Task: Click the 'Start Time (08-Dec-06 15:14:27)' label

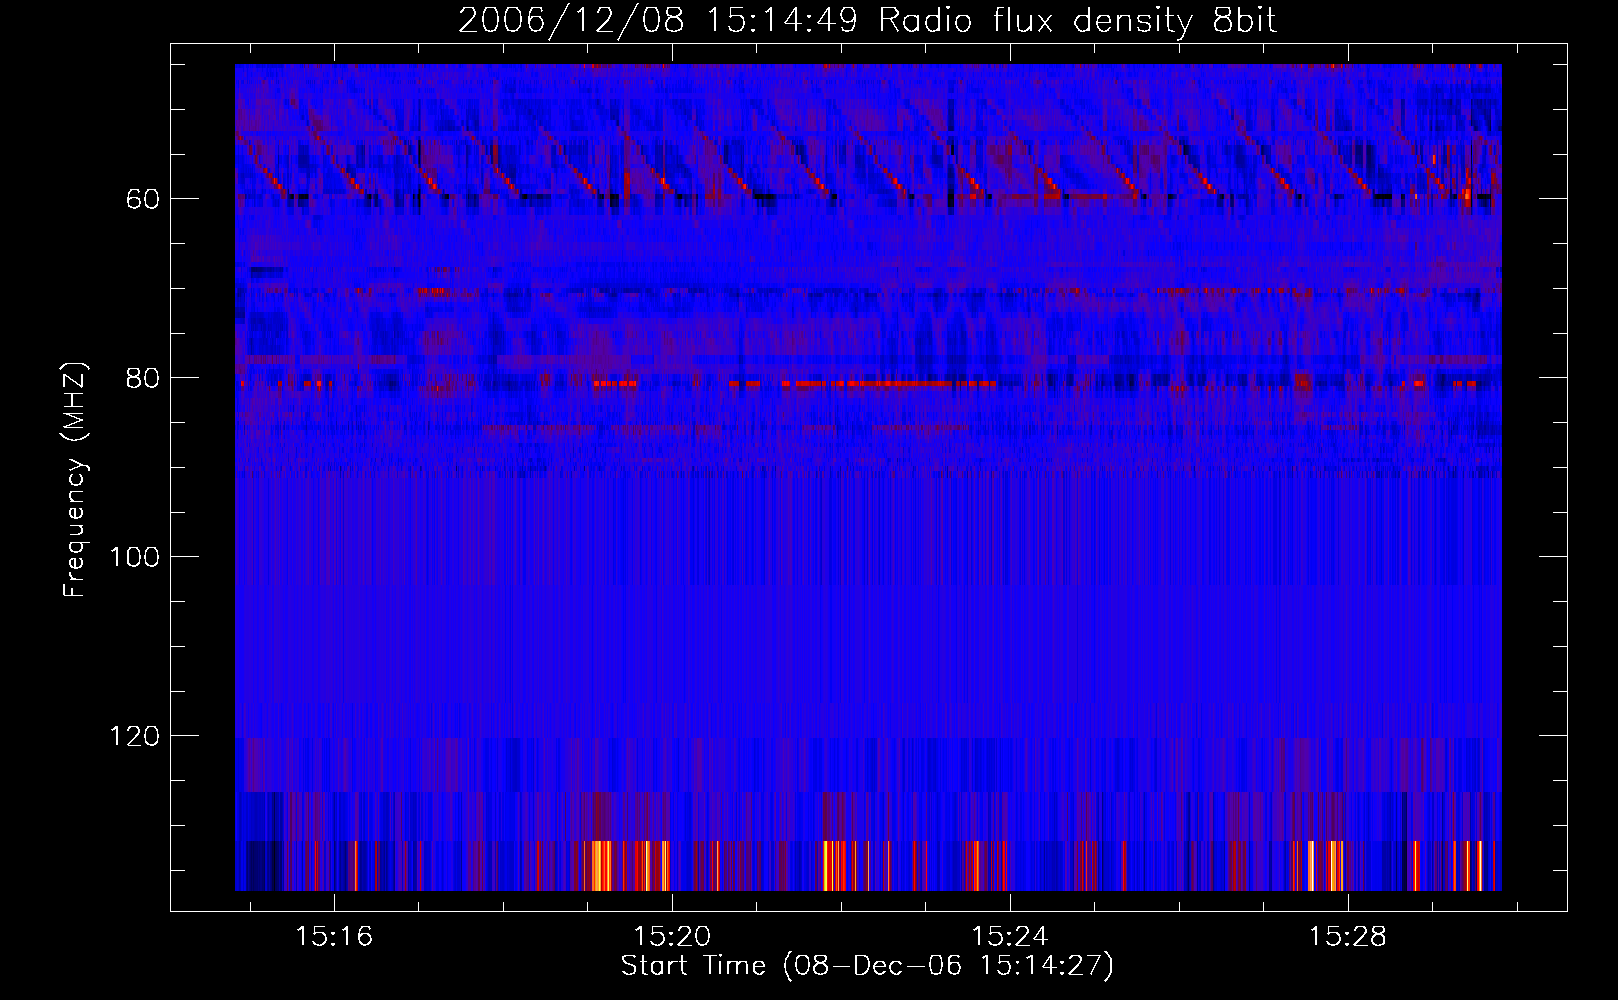Action: pyautogui.click(x=867, y=966)
